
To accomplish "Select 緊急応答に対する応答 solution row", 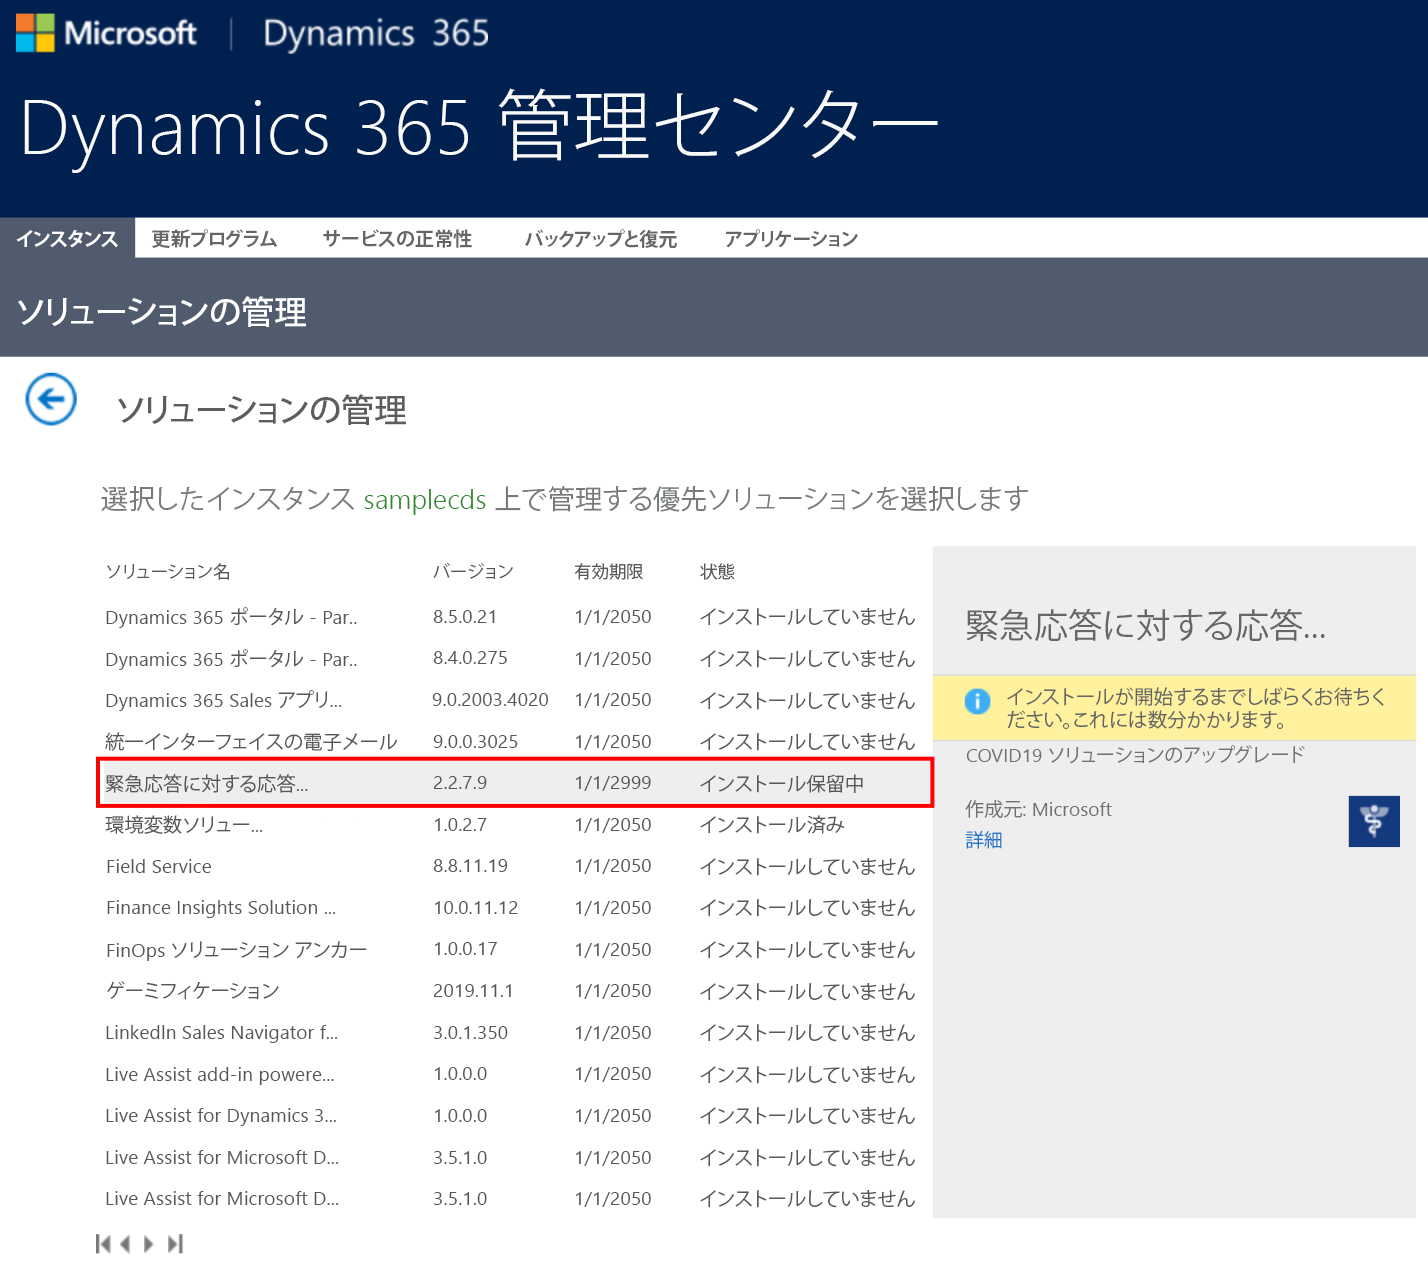I will coord(515,783).
